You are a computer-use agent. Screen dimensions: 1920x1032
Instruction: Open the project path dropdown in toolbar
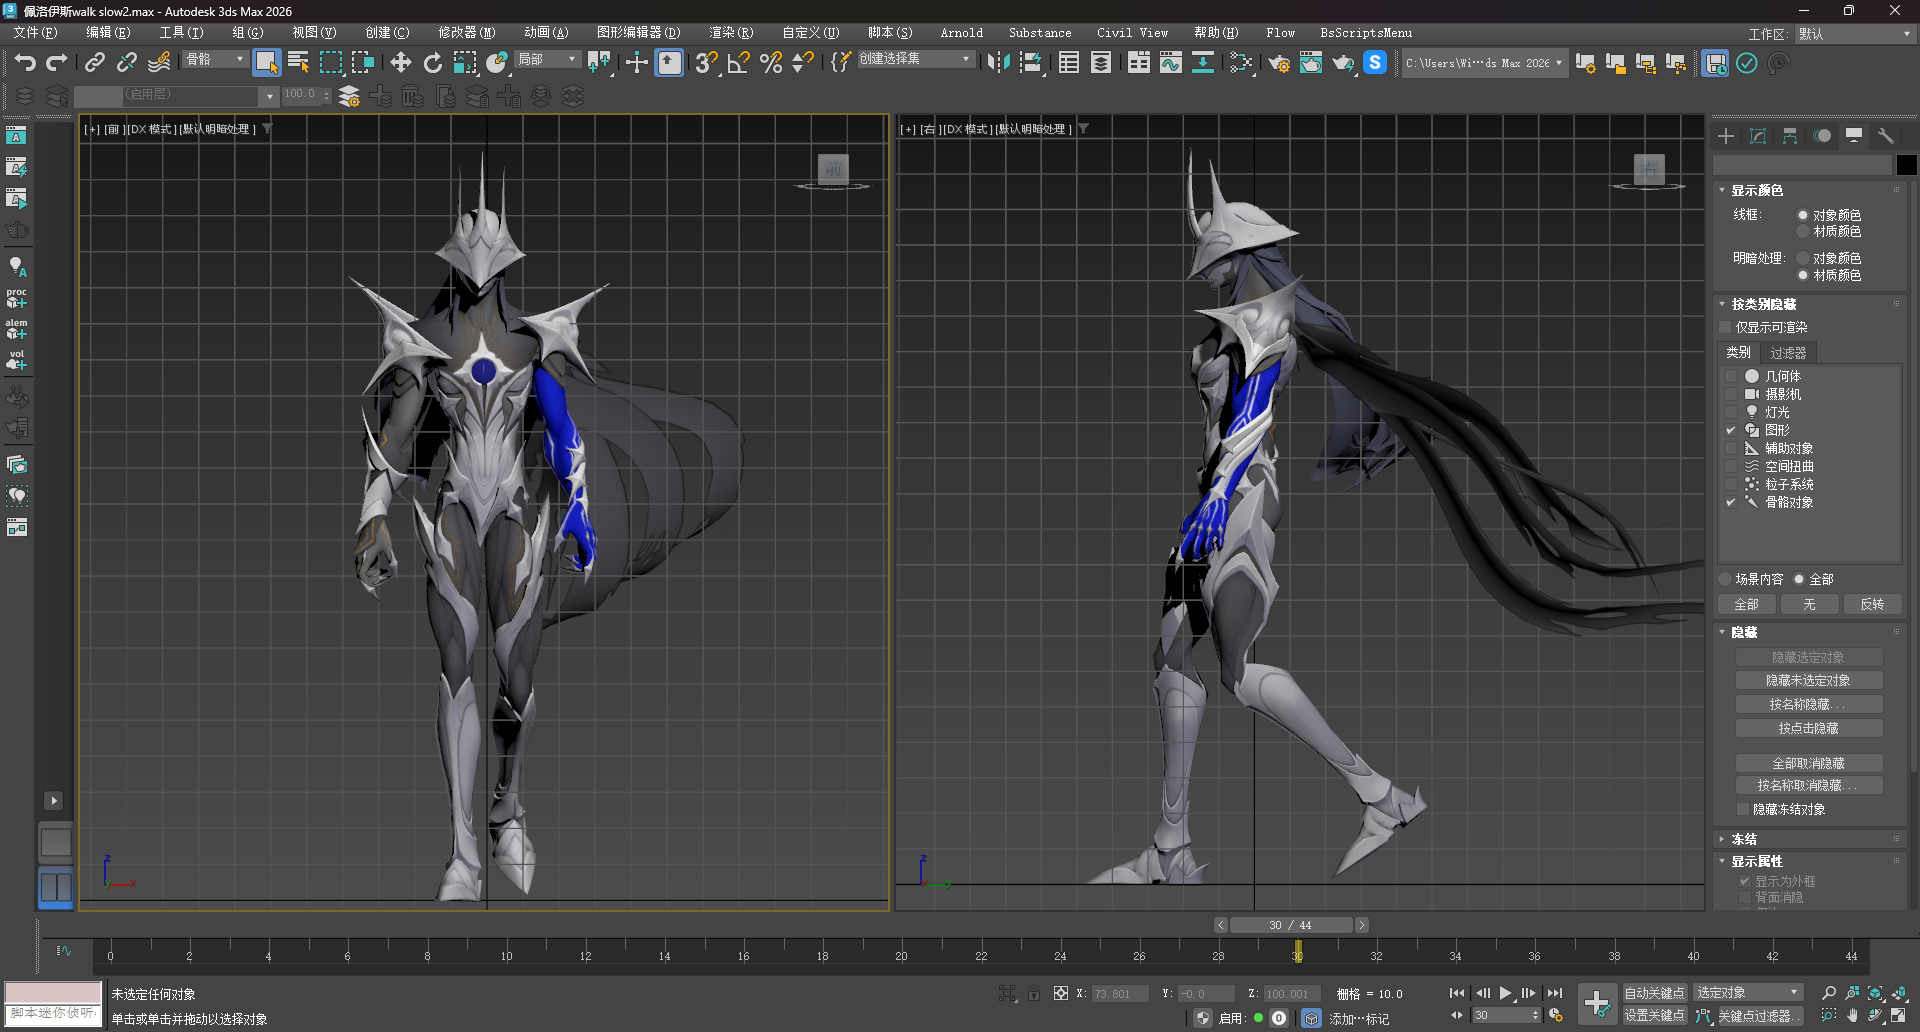pyautogui.click(x=1484, y=63)
